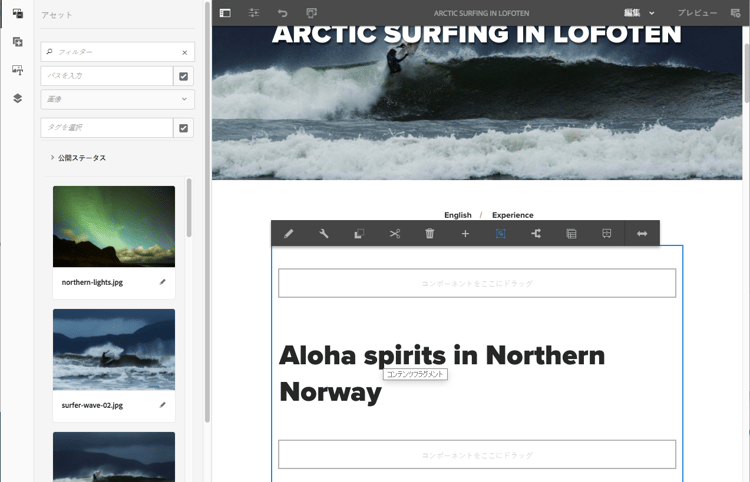750x482 pixels.
Task: Insert component with the plus icon
Action: (x=465, y=233)
